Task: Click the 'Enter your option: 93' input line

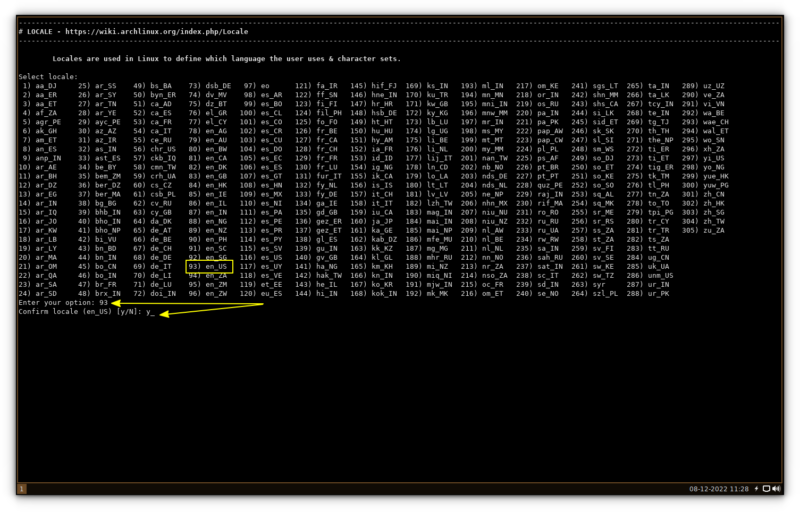Action: pos(63,303)
